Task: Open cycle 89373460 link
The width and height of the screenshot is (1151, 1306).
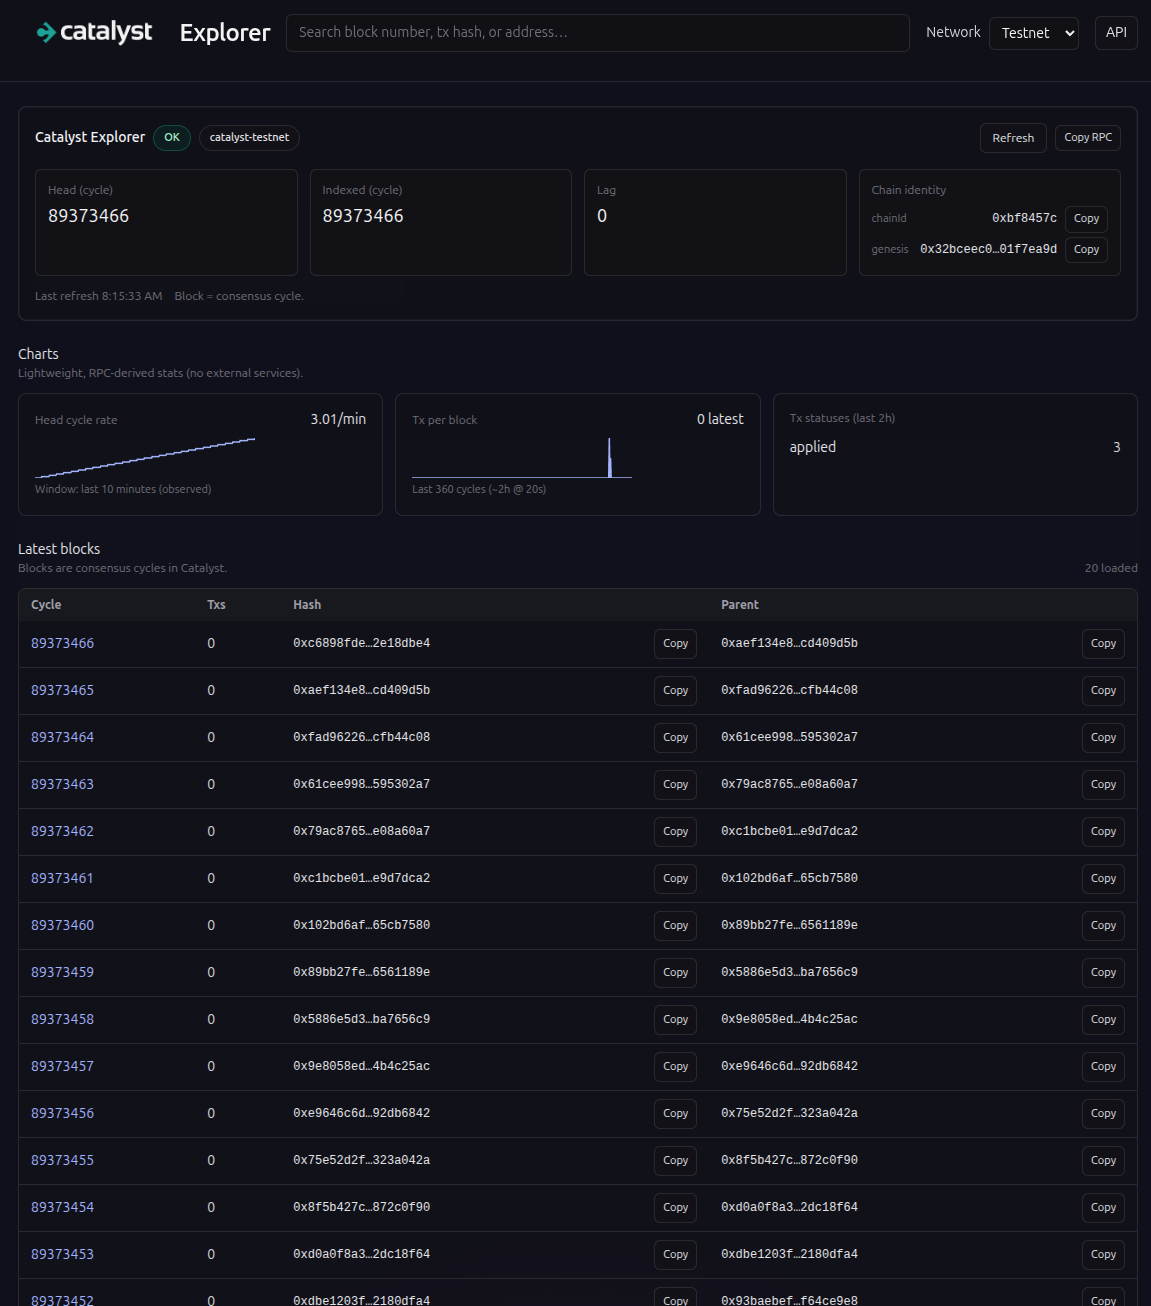Action: pos(62,925)
